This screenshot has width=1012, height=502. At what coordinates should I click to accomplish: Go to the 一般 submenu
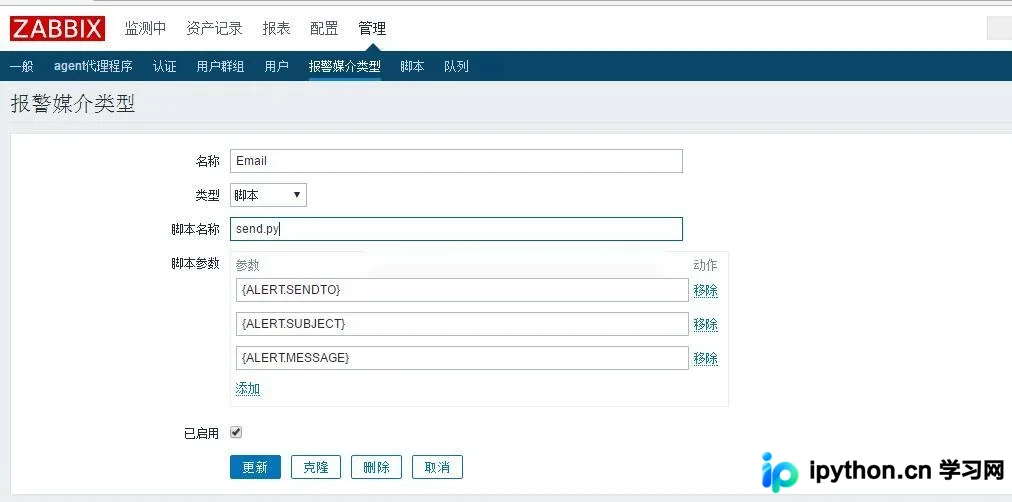(x=21, y=66)
